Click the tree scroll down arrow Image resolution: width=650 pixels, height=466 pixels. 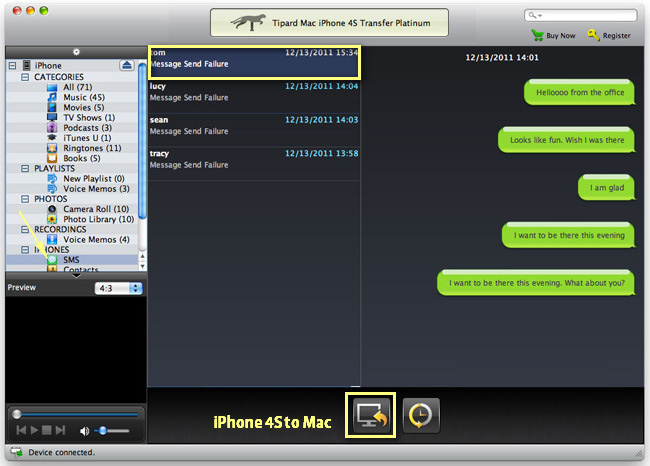142,266
